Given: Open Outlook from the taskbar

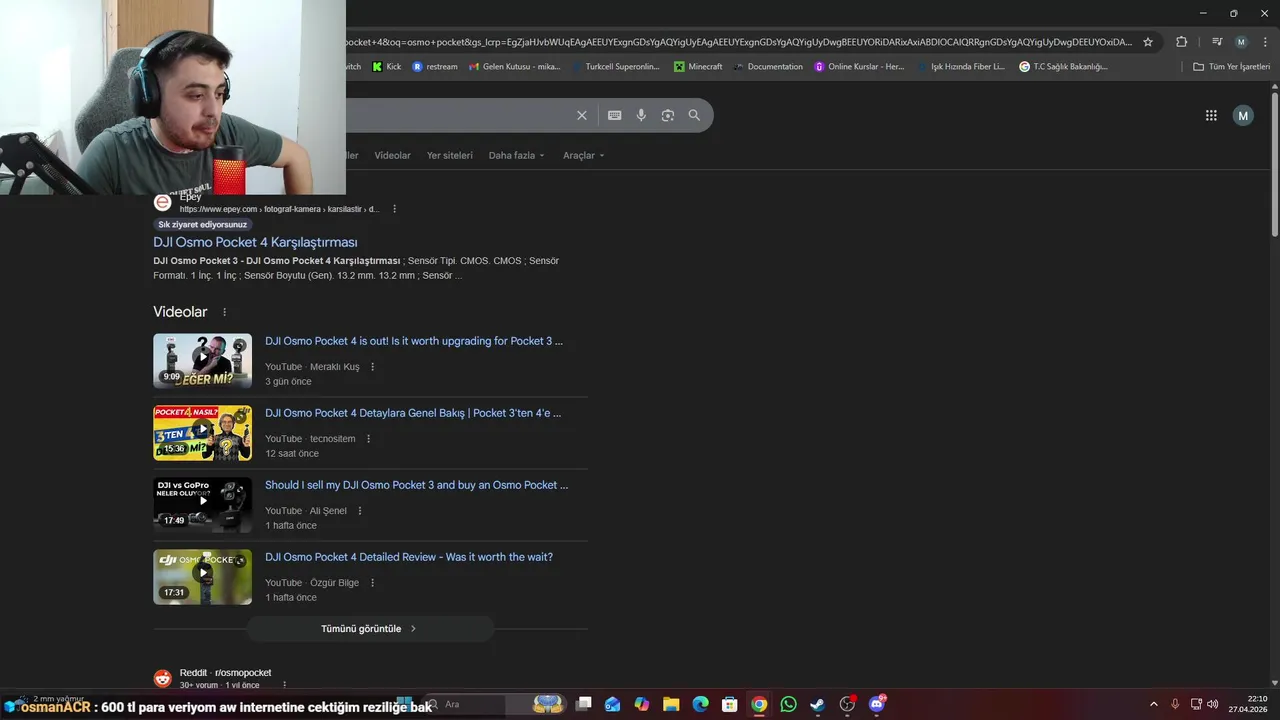Looking at the screenshot, I should (612, 704).
